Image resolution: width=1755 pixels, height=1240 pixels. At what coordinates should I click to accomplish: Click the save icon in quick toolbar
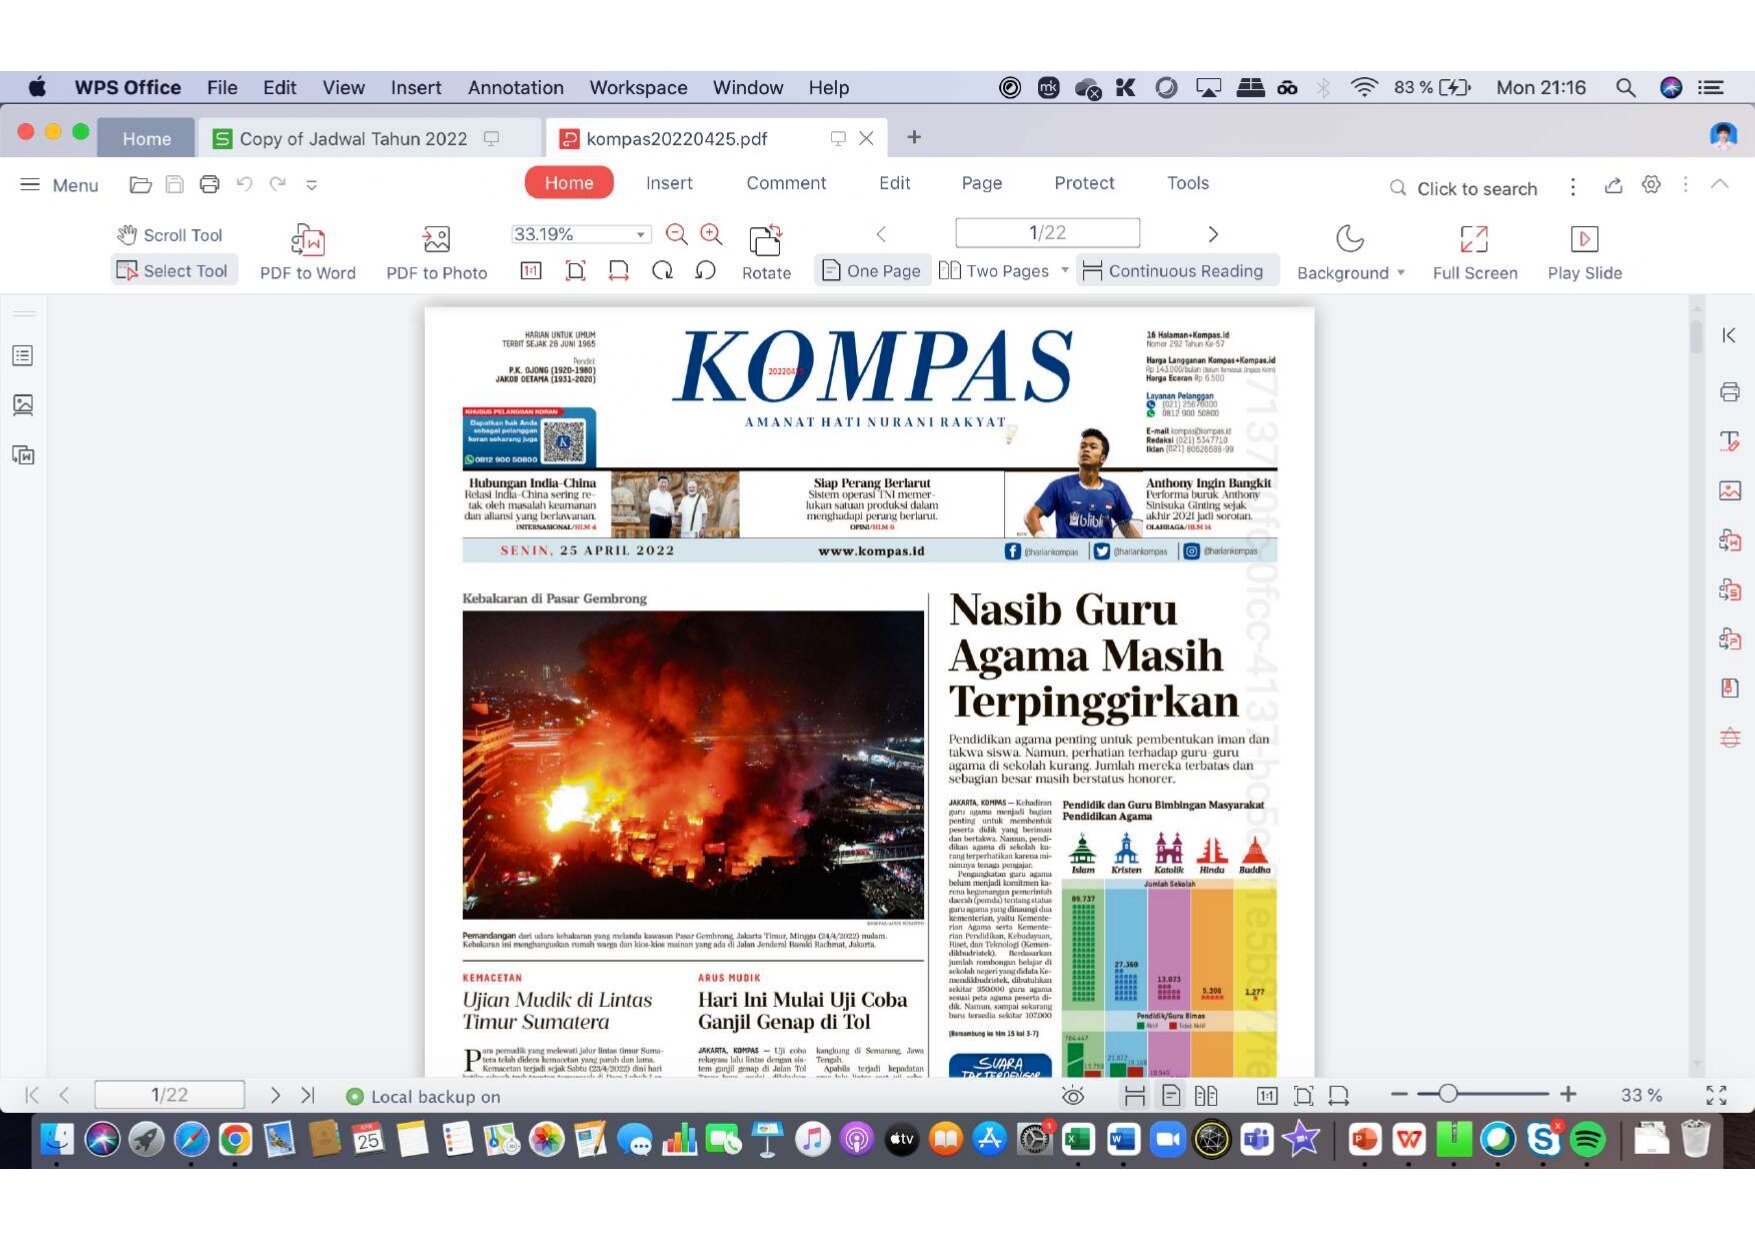[174, 184]
